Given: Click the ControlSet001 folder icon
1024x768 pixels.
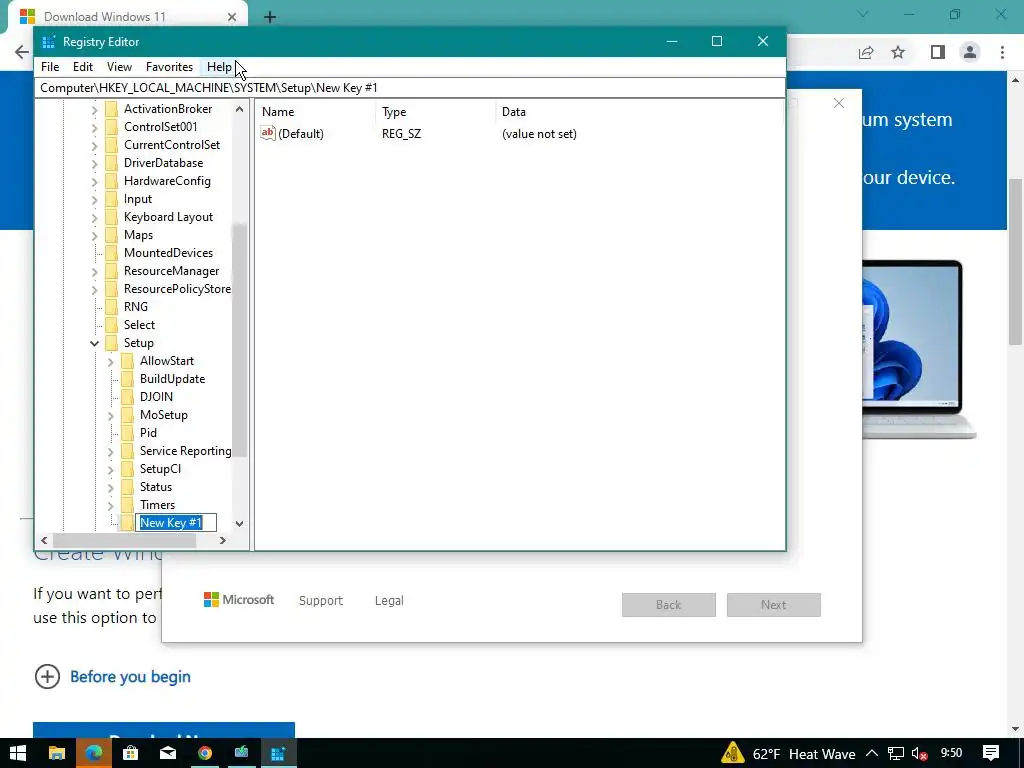Looking at the screenshot, I should pyautogui.click(x=112, y=127).
